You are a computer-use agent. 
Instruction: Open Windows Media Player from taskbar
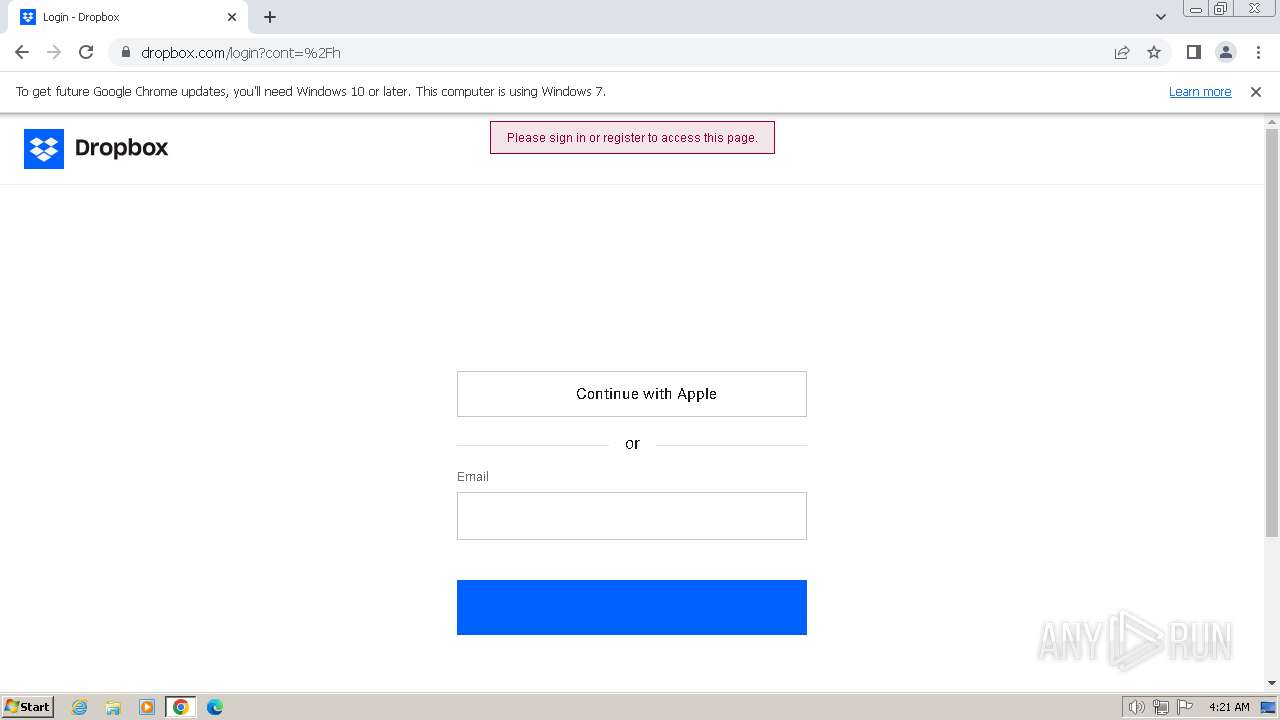tap(147, 707)
